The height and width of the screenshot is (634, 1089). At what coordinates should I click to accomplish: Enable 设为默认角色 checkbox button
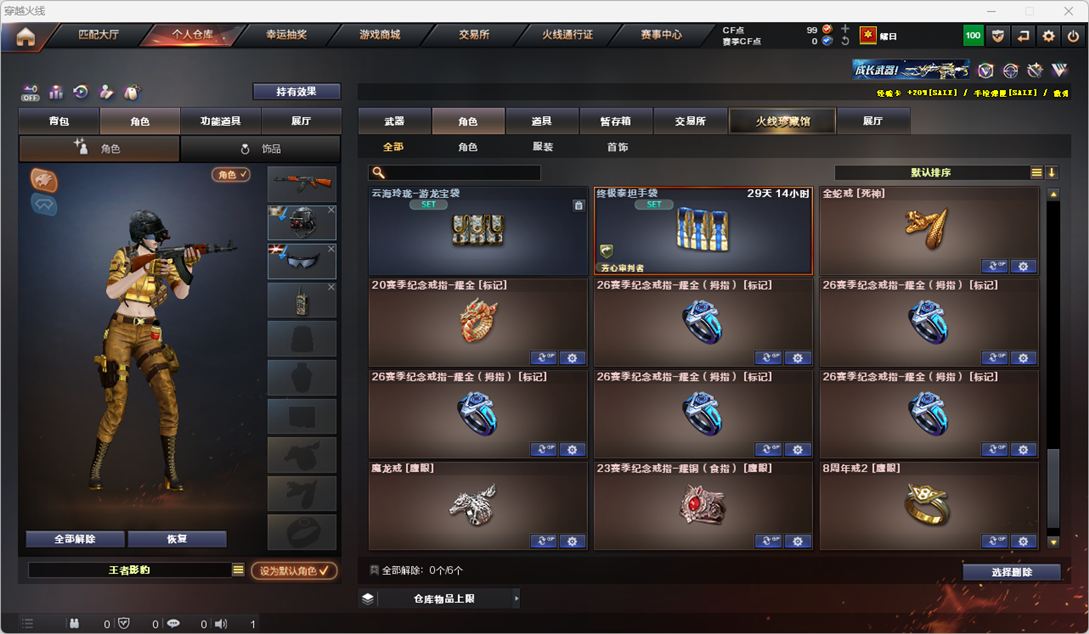pos(294,570)
